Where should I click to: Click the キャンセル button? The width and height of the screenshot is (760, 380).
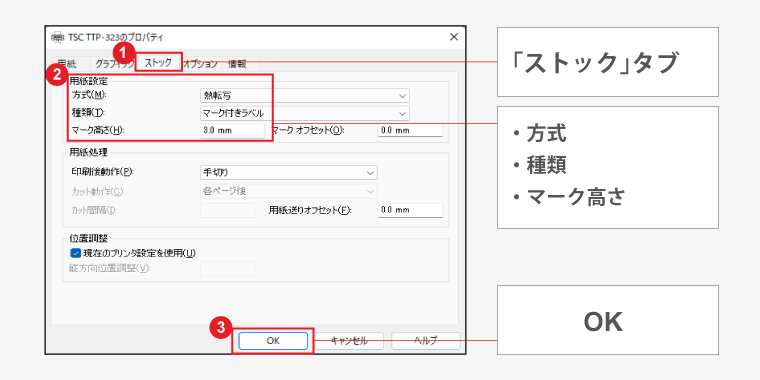coord(349,341)
